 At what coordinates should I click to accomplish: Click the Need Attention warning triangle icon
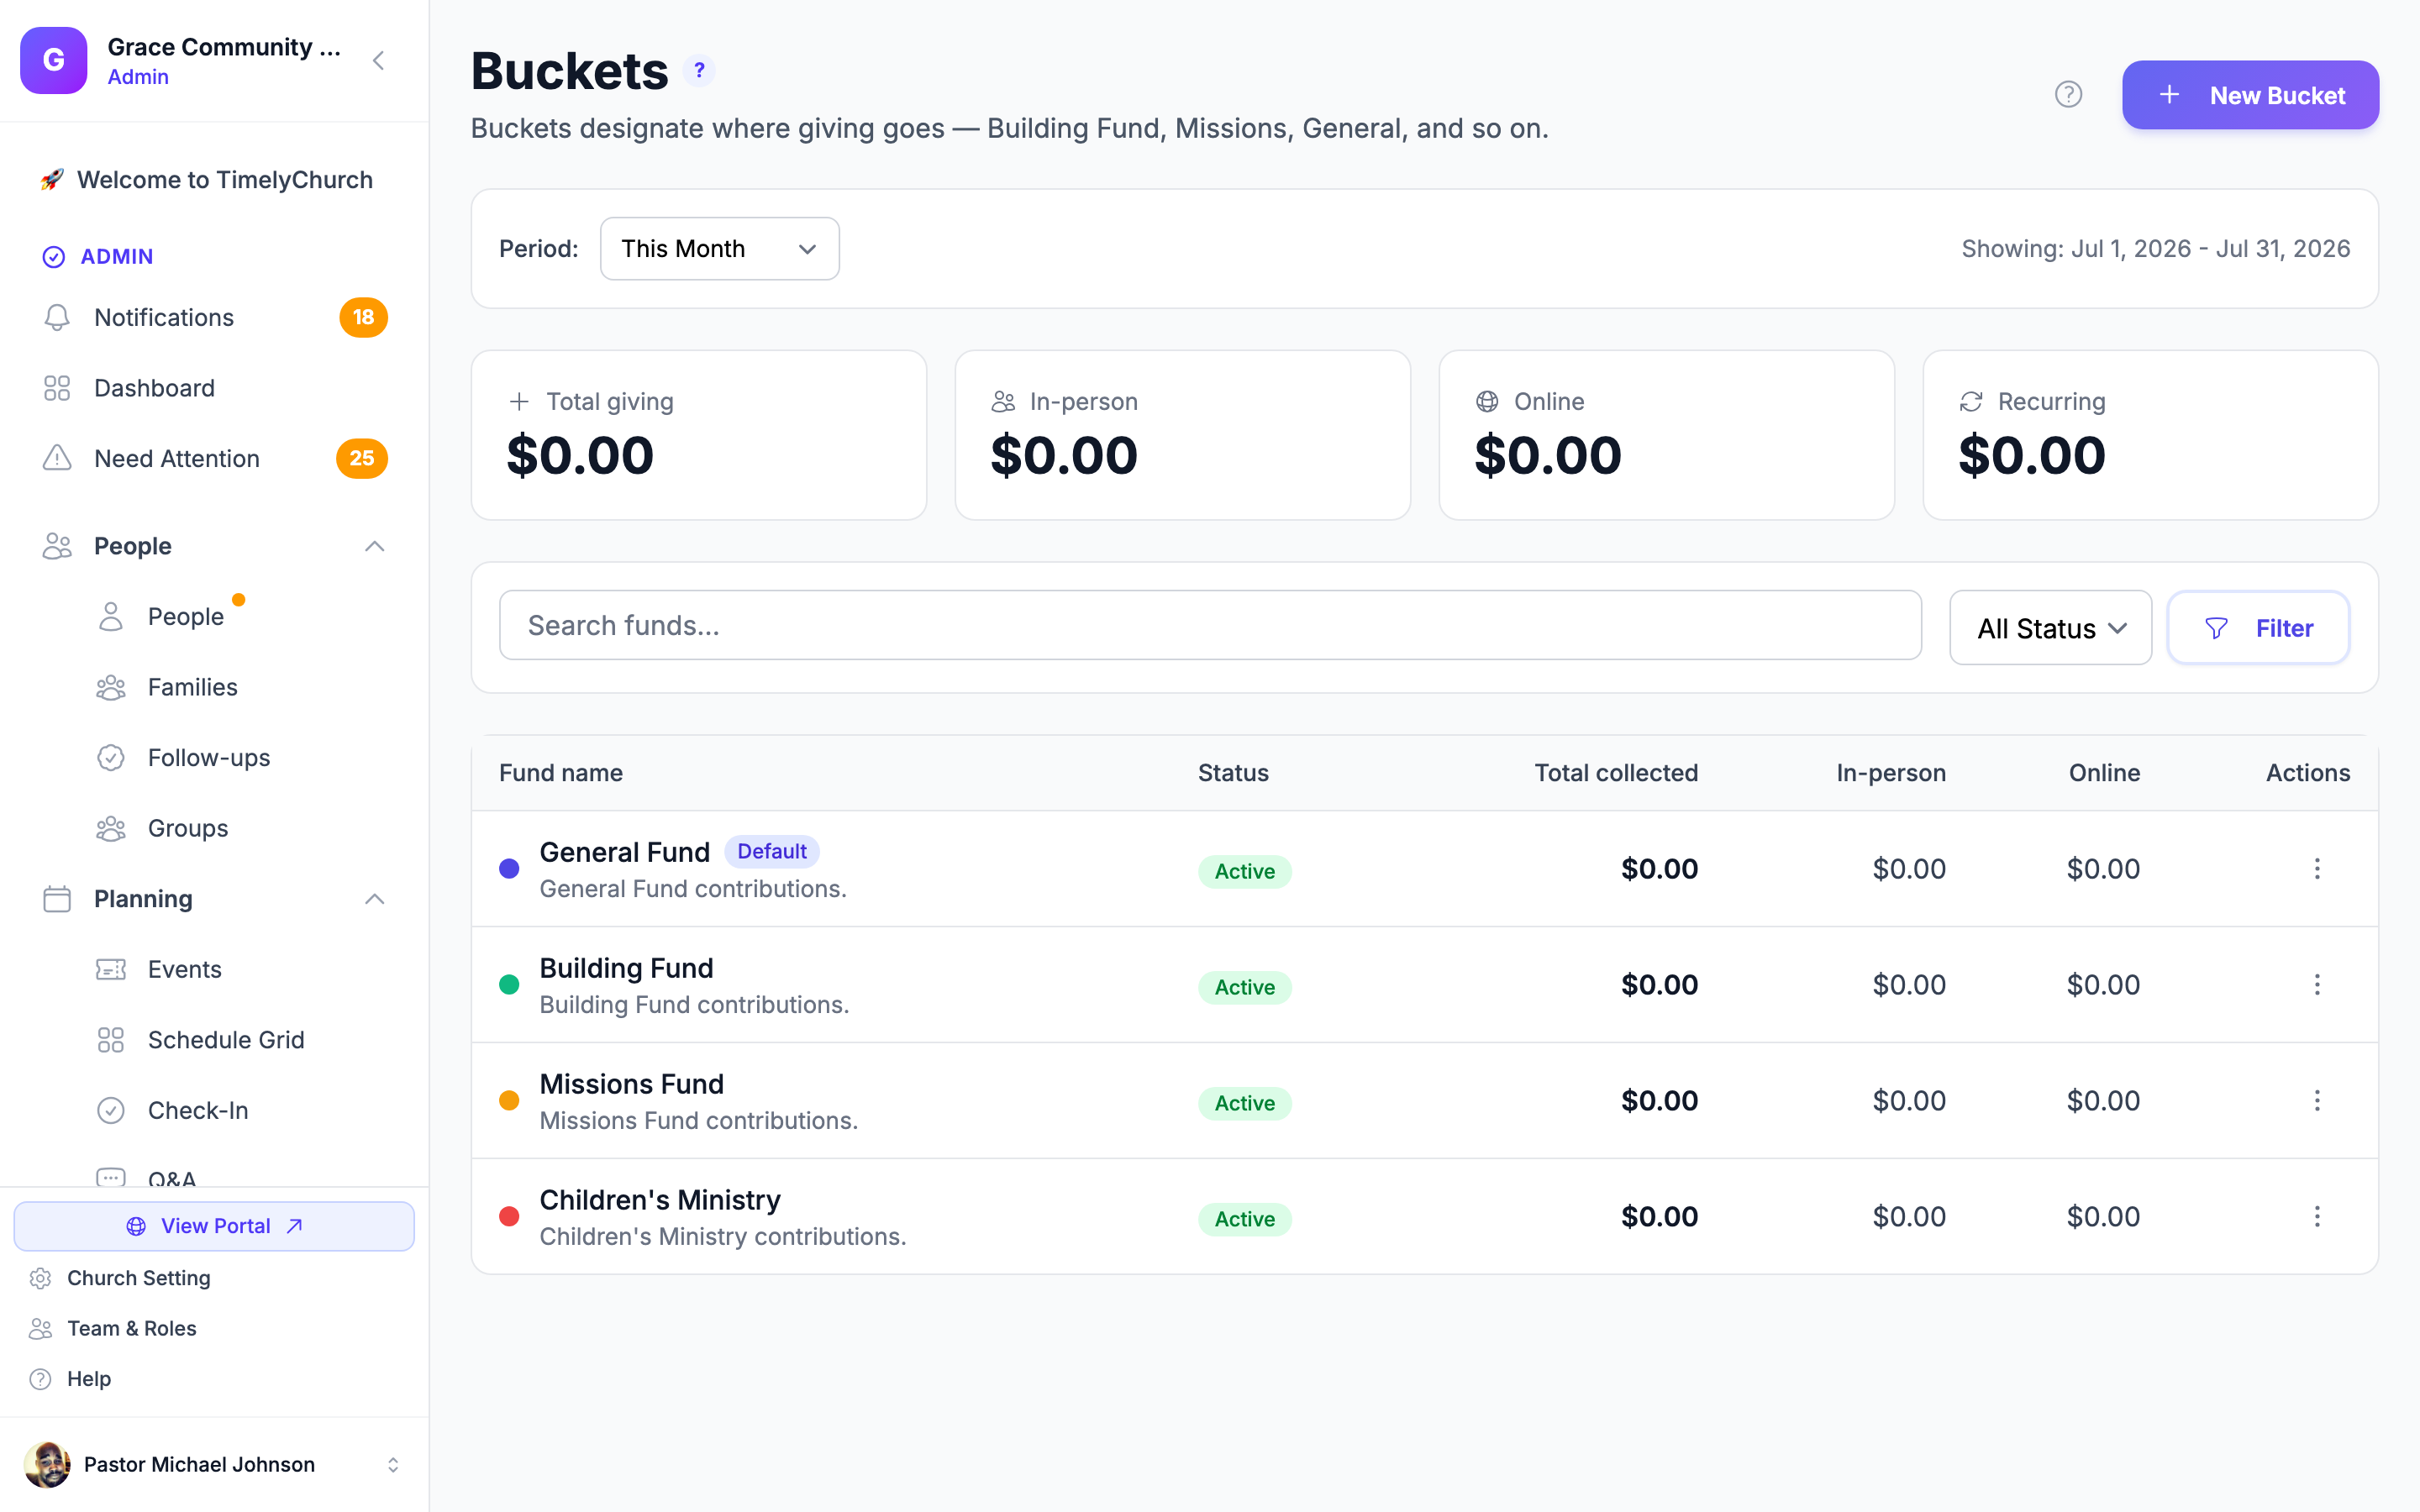click(x=57, y=458)
